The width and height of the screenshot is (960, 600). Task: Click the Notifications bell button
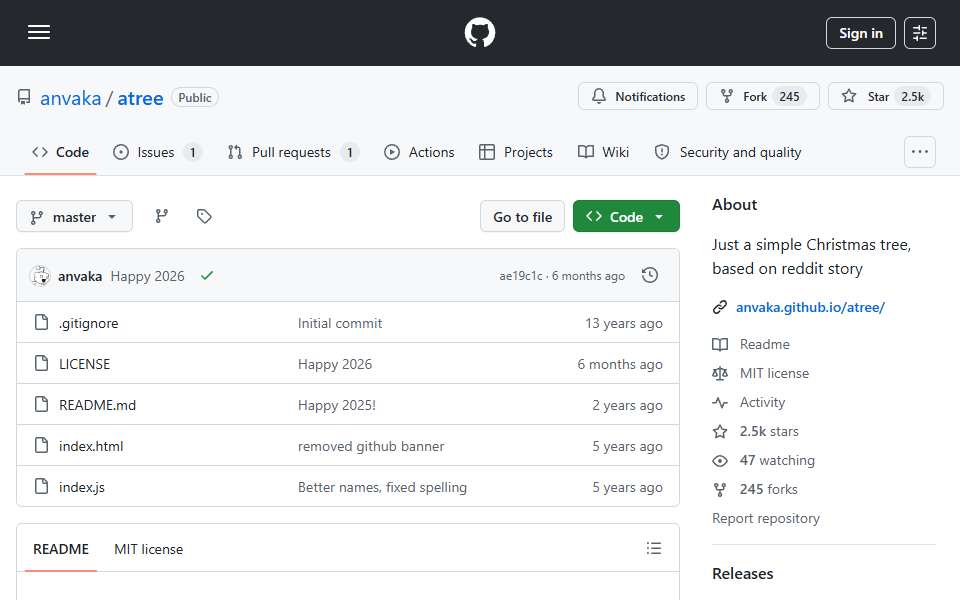click(x=637, y=96)
